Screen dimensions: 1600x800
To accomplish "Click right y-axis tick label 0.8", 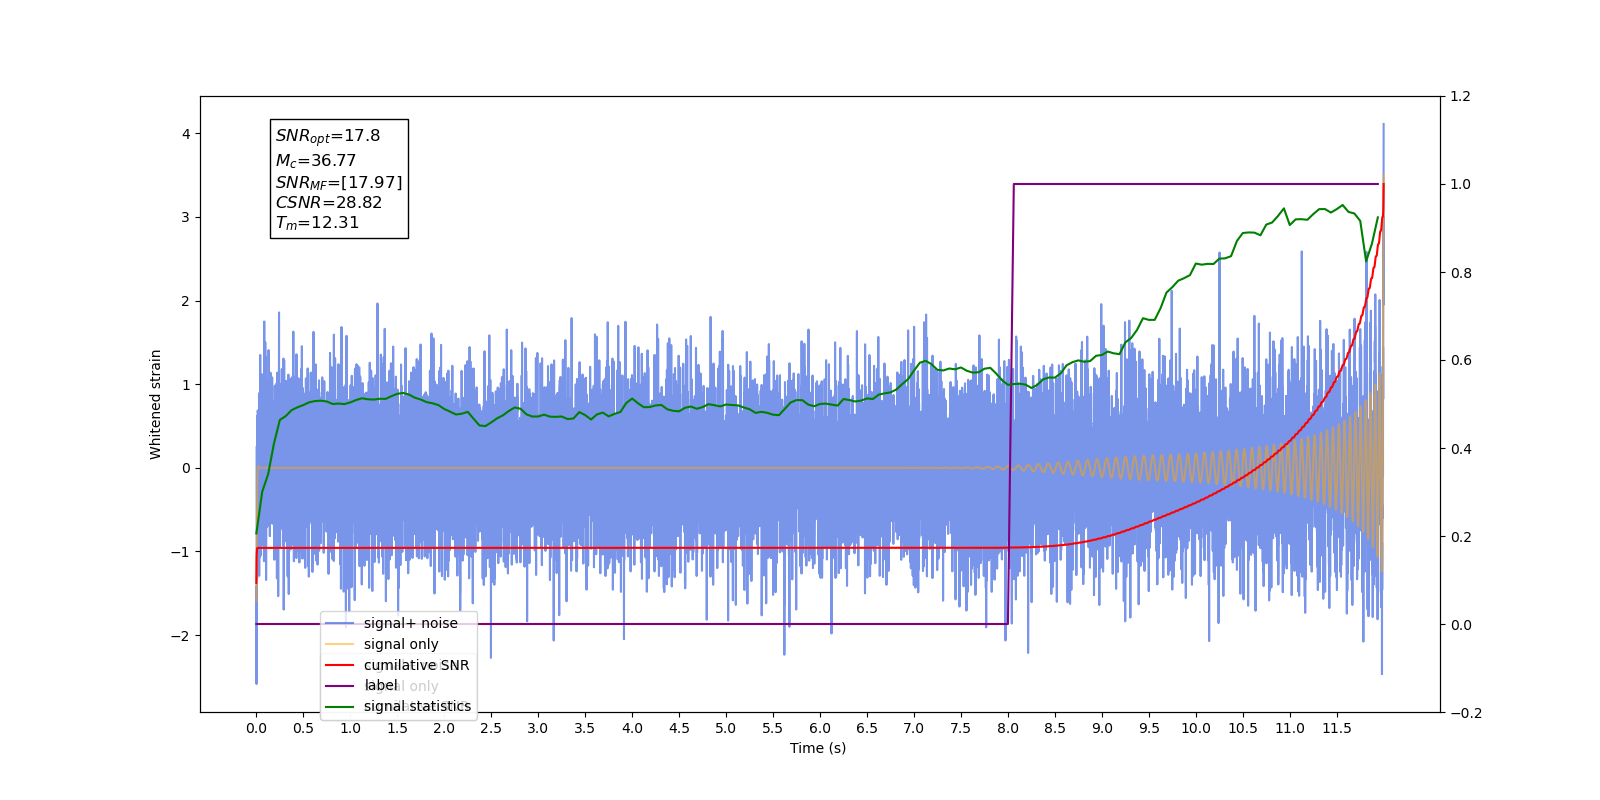I will click(1460, 273).
